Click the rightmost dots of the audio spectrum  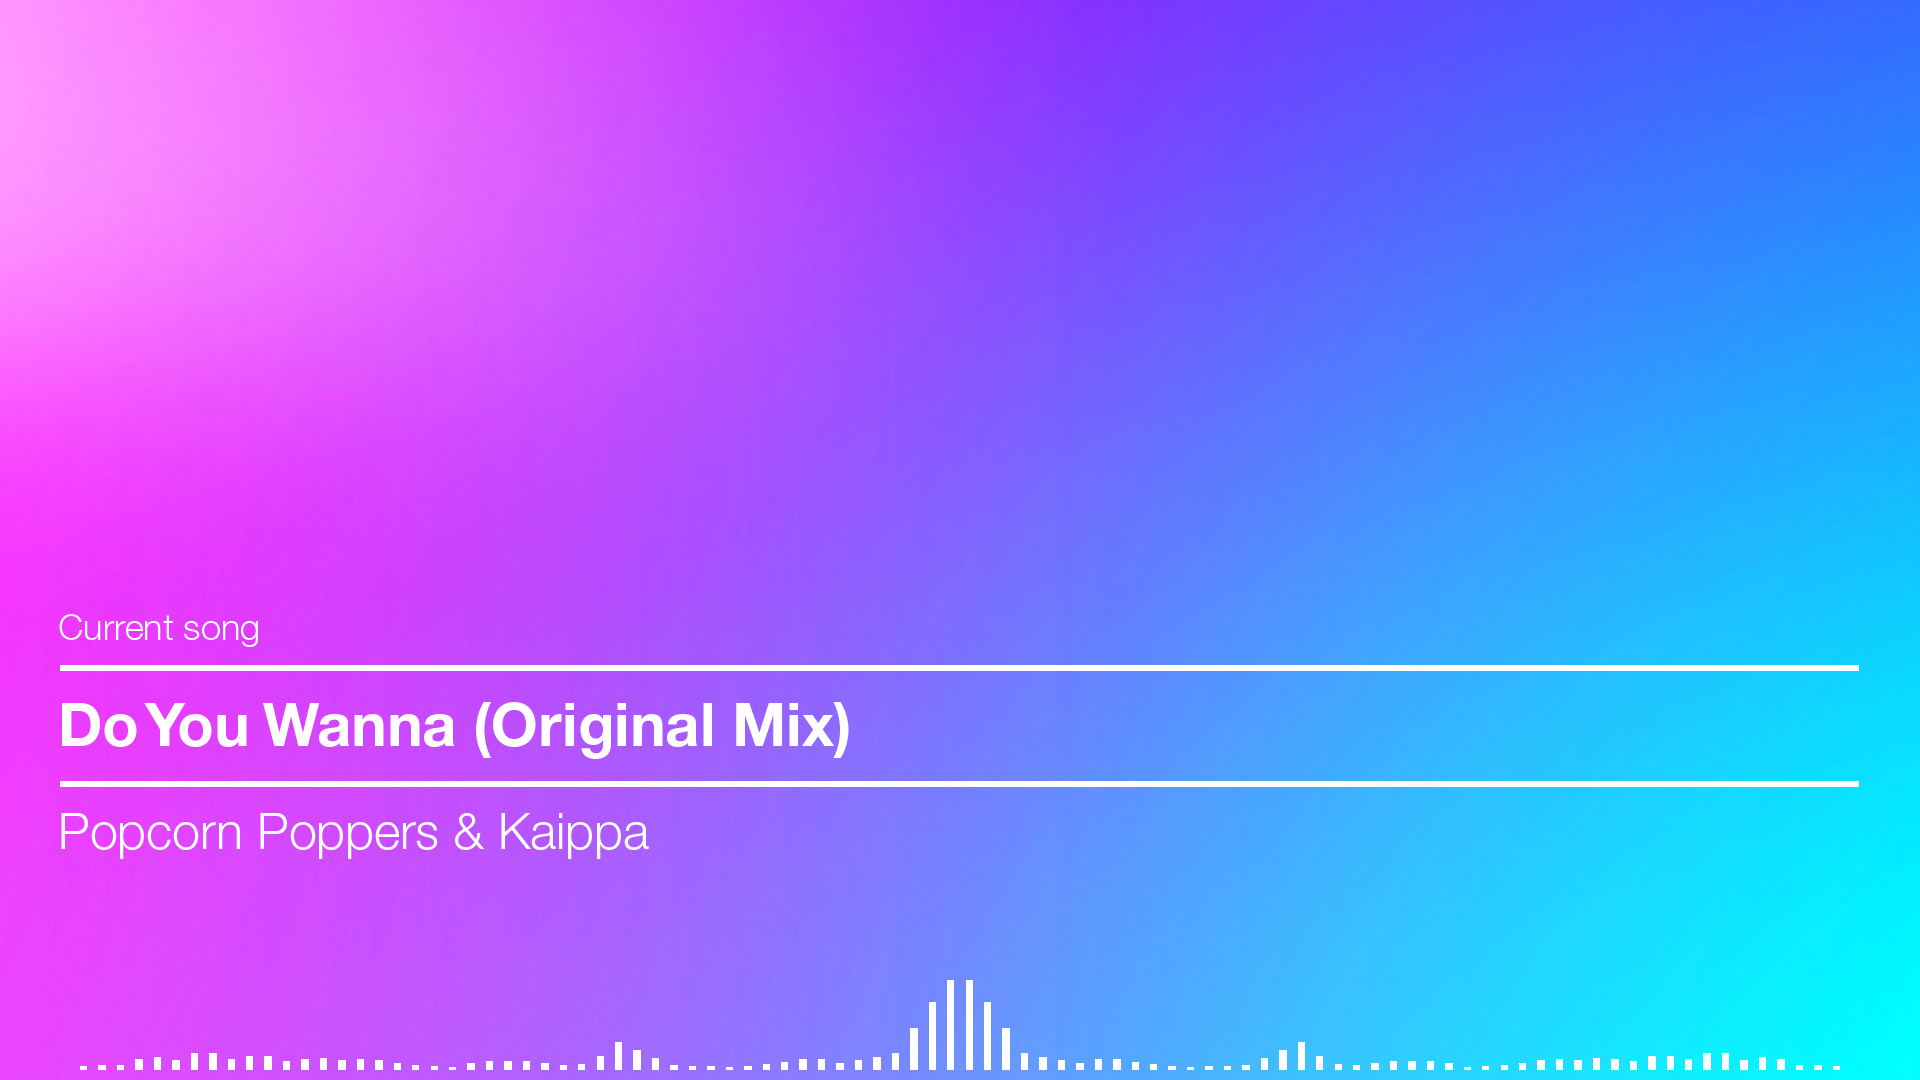(1818, 1067)
